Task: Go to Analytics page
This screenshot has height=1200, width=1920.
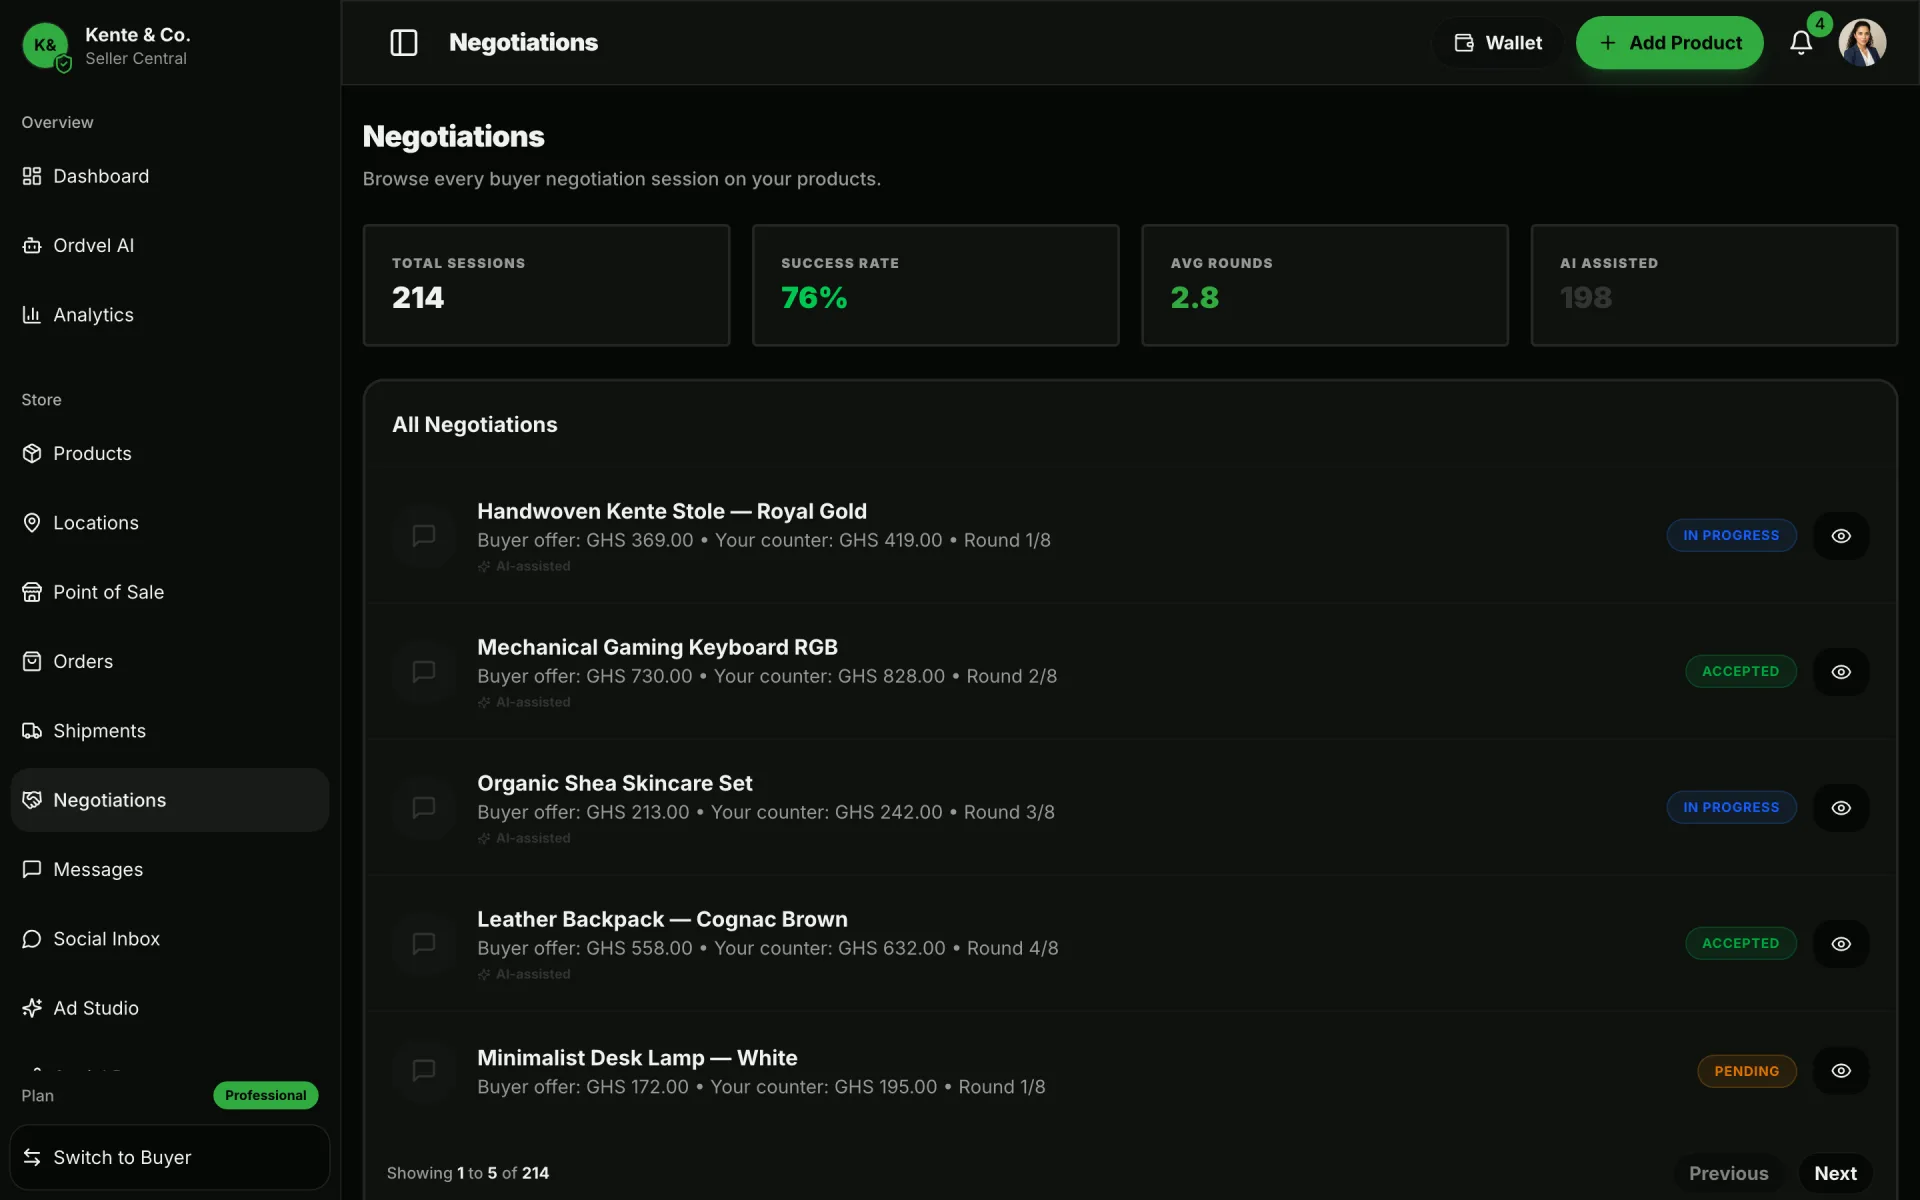Action: click(170, 315)
